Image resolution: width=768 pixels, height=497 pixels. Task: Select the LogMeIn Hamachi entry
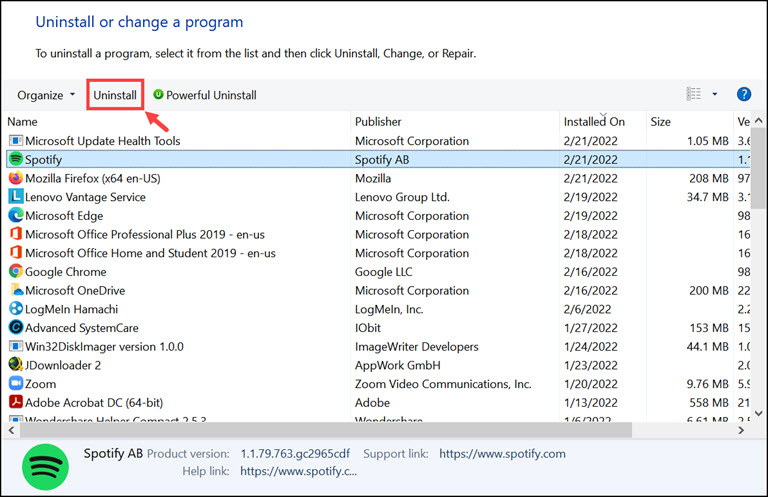pos(71,309)
